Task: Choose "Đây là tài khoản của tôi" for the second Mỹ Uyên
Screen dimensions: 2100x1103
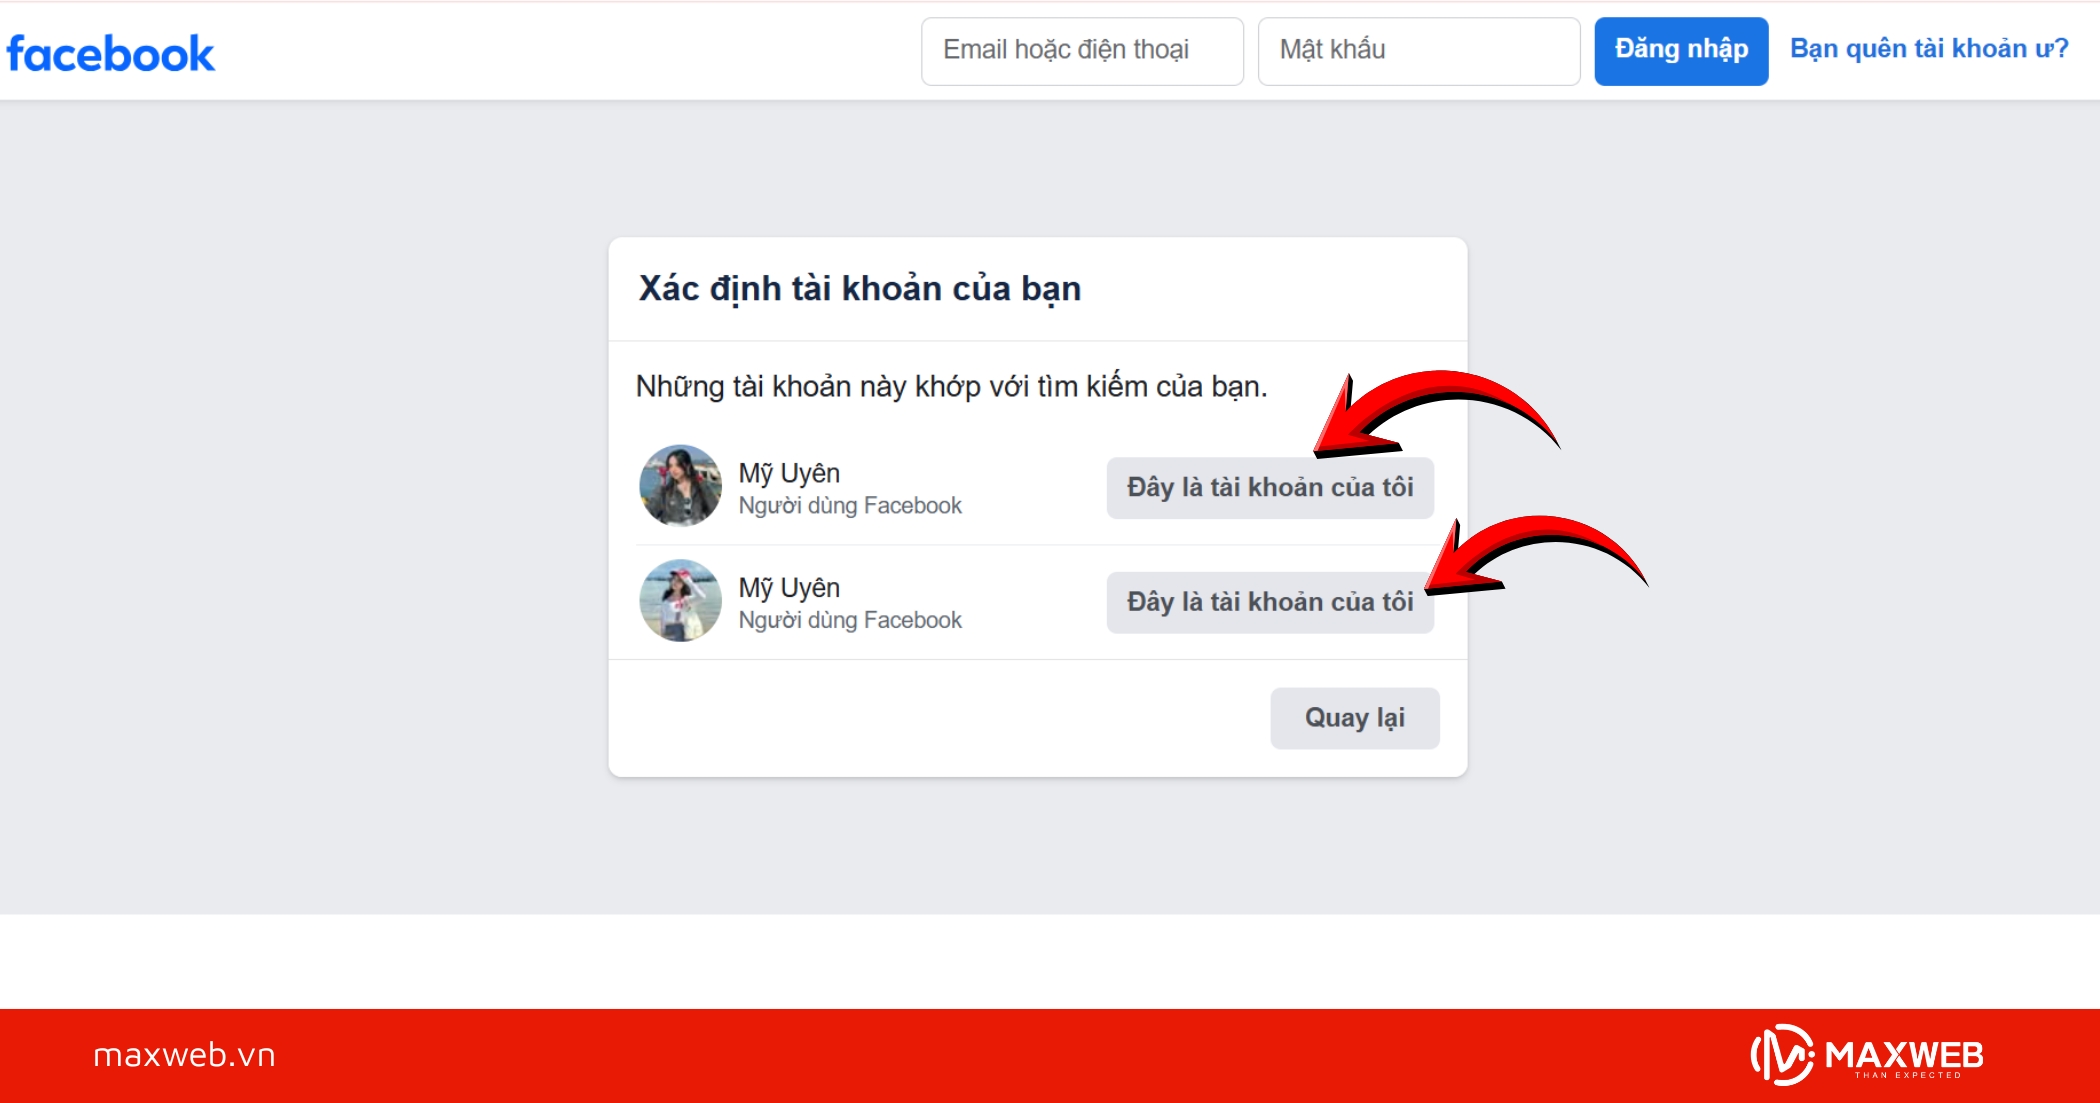Action: pyautogui.click(x=1270, y=602)
